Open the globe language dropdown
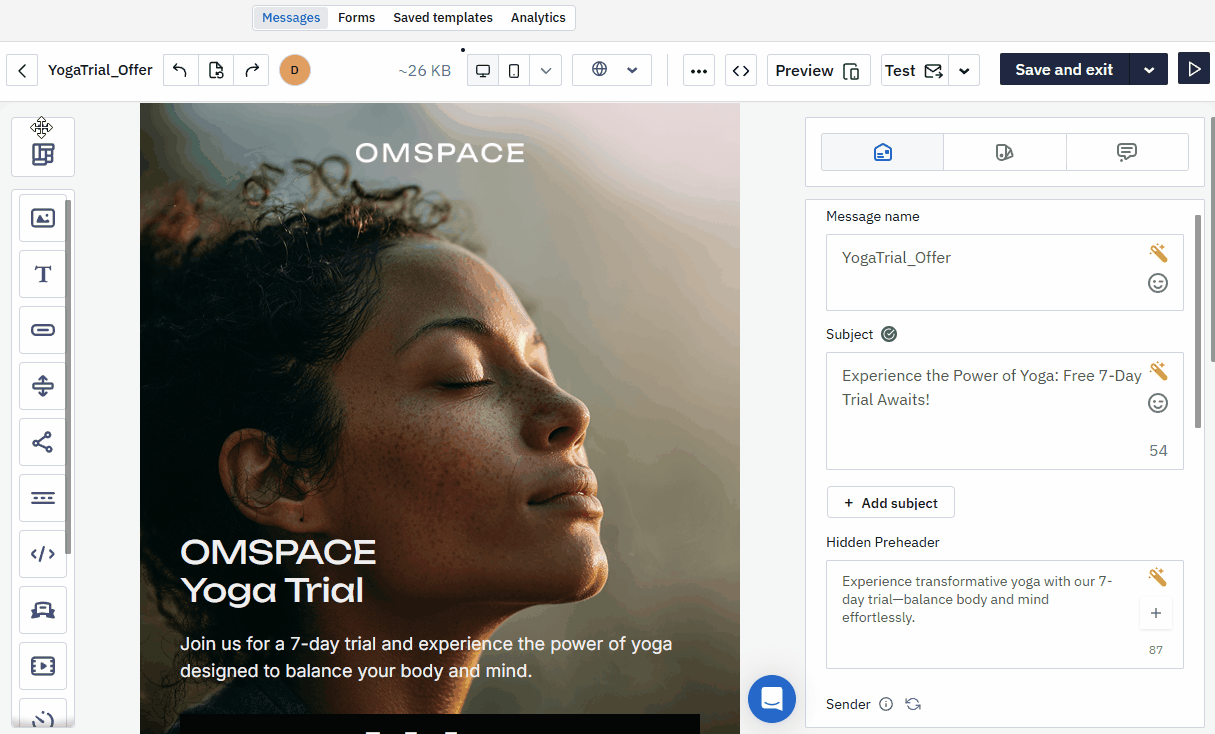 [612, 70]
